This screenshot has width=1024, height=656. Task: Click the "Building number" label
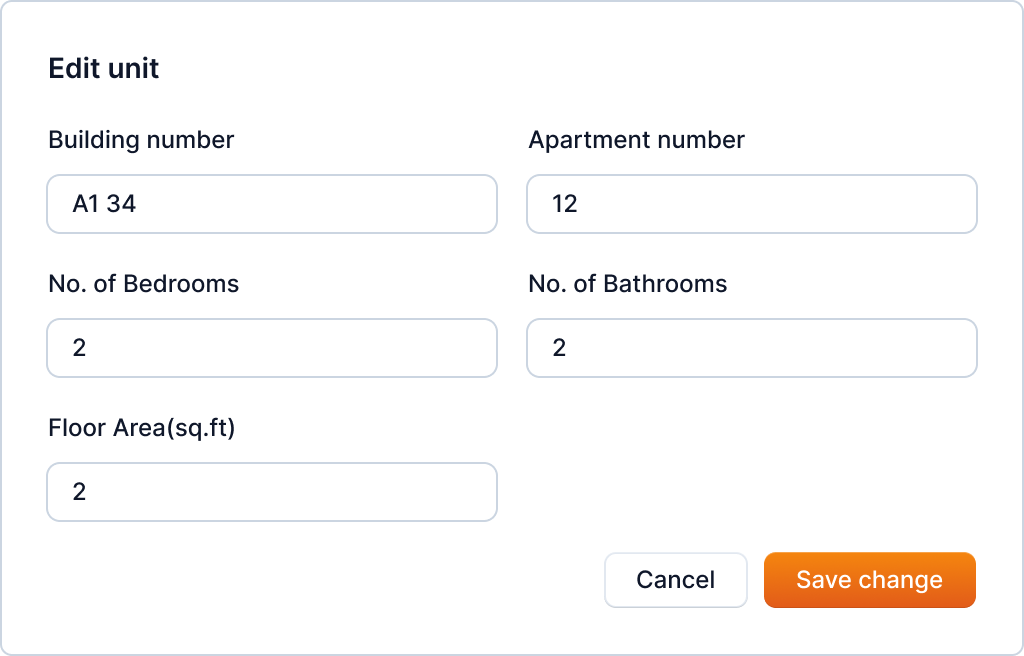point(141,140)
